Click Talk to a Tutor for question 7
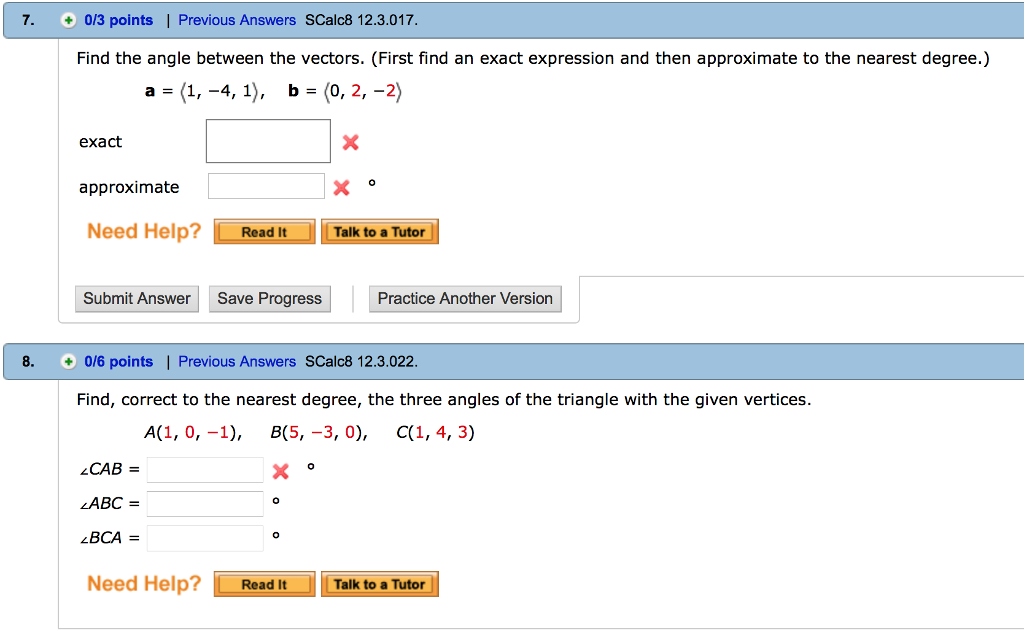This screenshot has width=1024, height=641. pyautogui.click(x=379, y=231)
